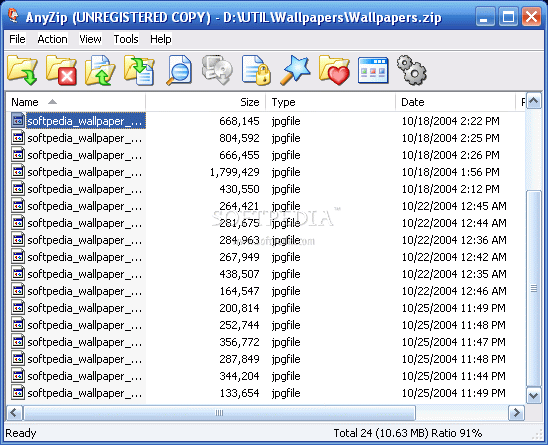Click the horizontal scrollbar thumb
The width and height of the screenshot is (548, 445).
[219, 413]
